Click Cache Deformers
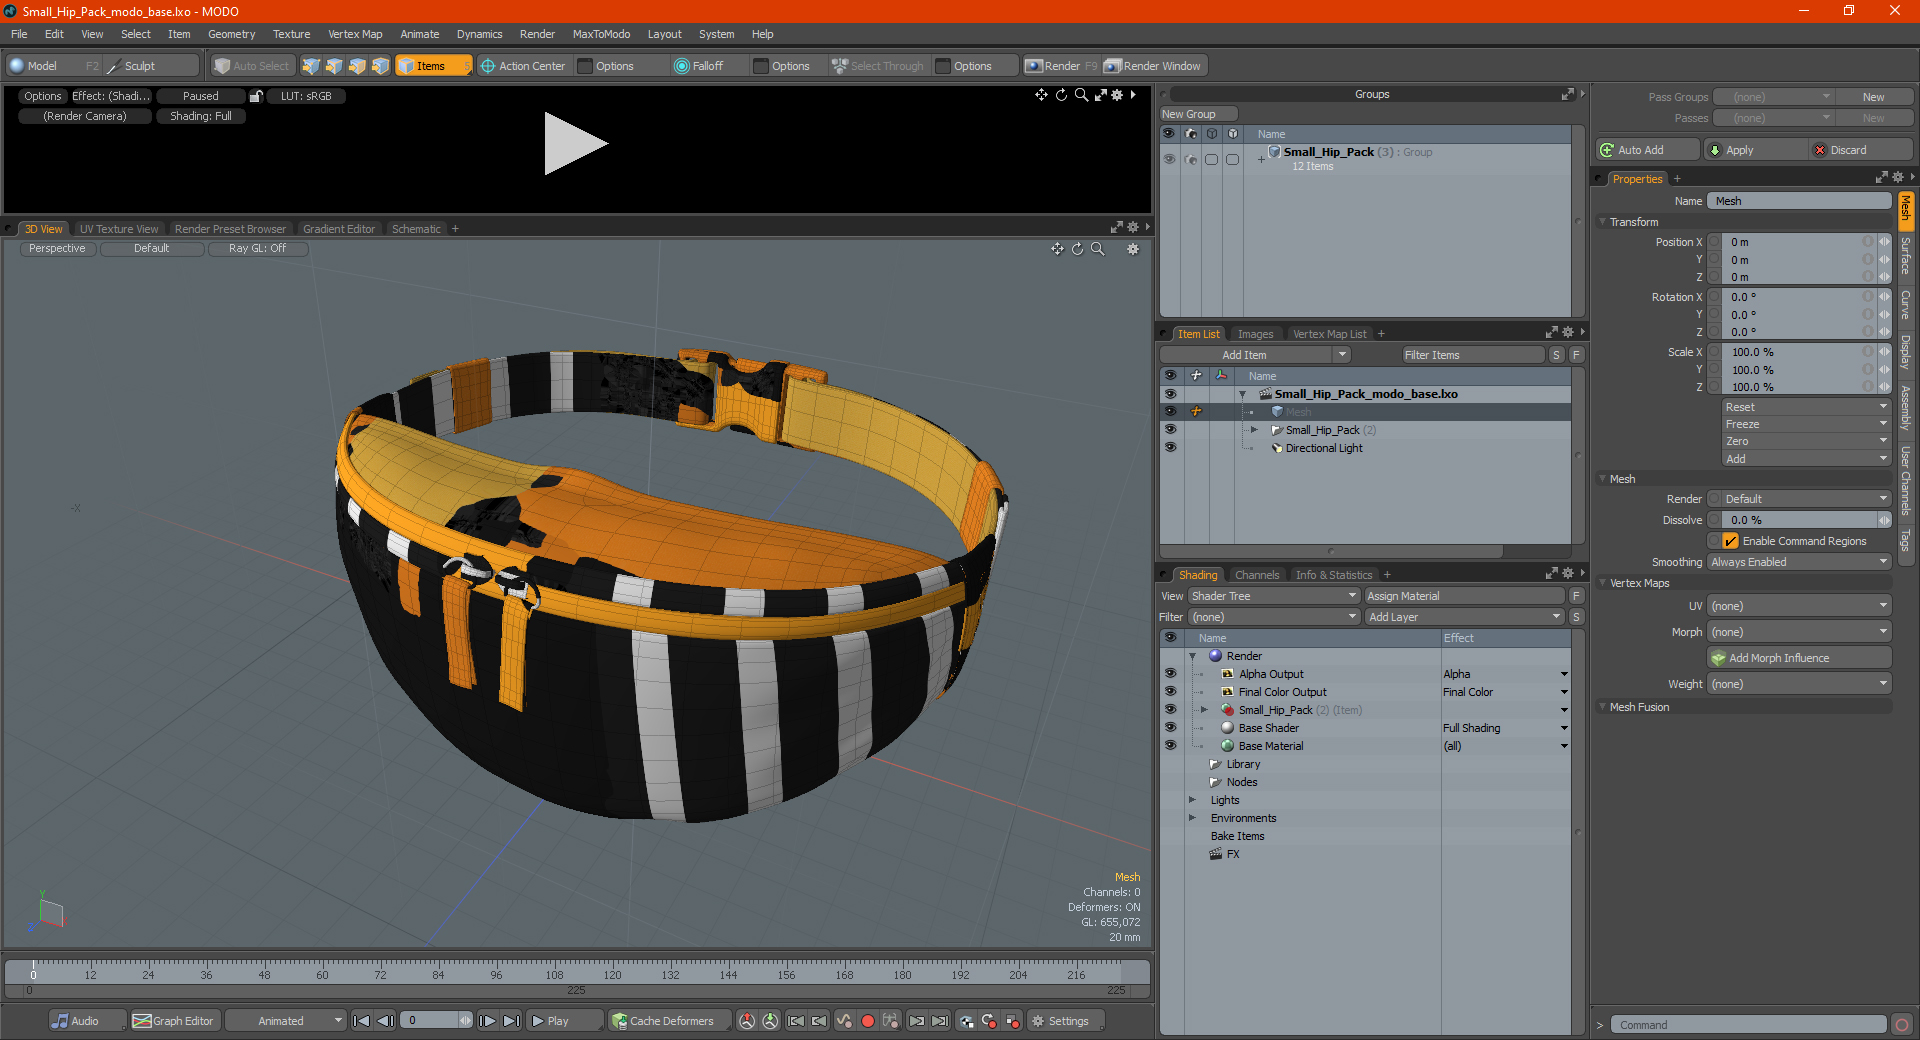 [x=670, y=1021]
